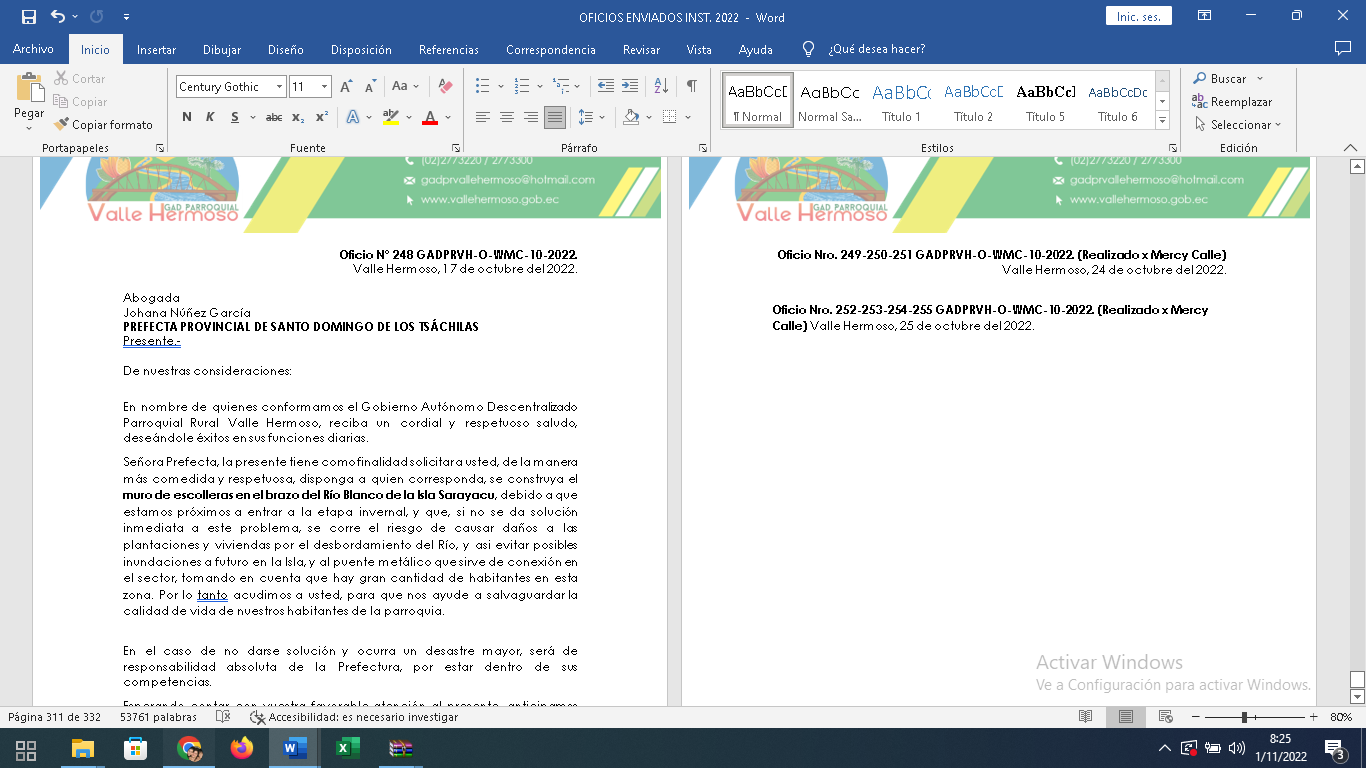Click the Reemplazar button
This screenshot has width=1366, height=768.
[x=1232, y=102]
